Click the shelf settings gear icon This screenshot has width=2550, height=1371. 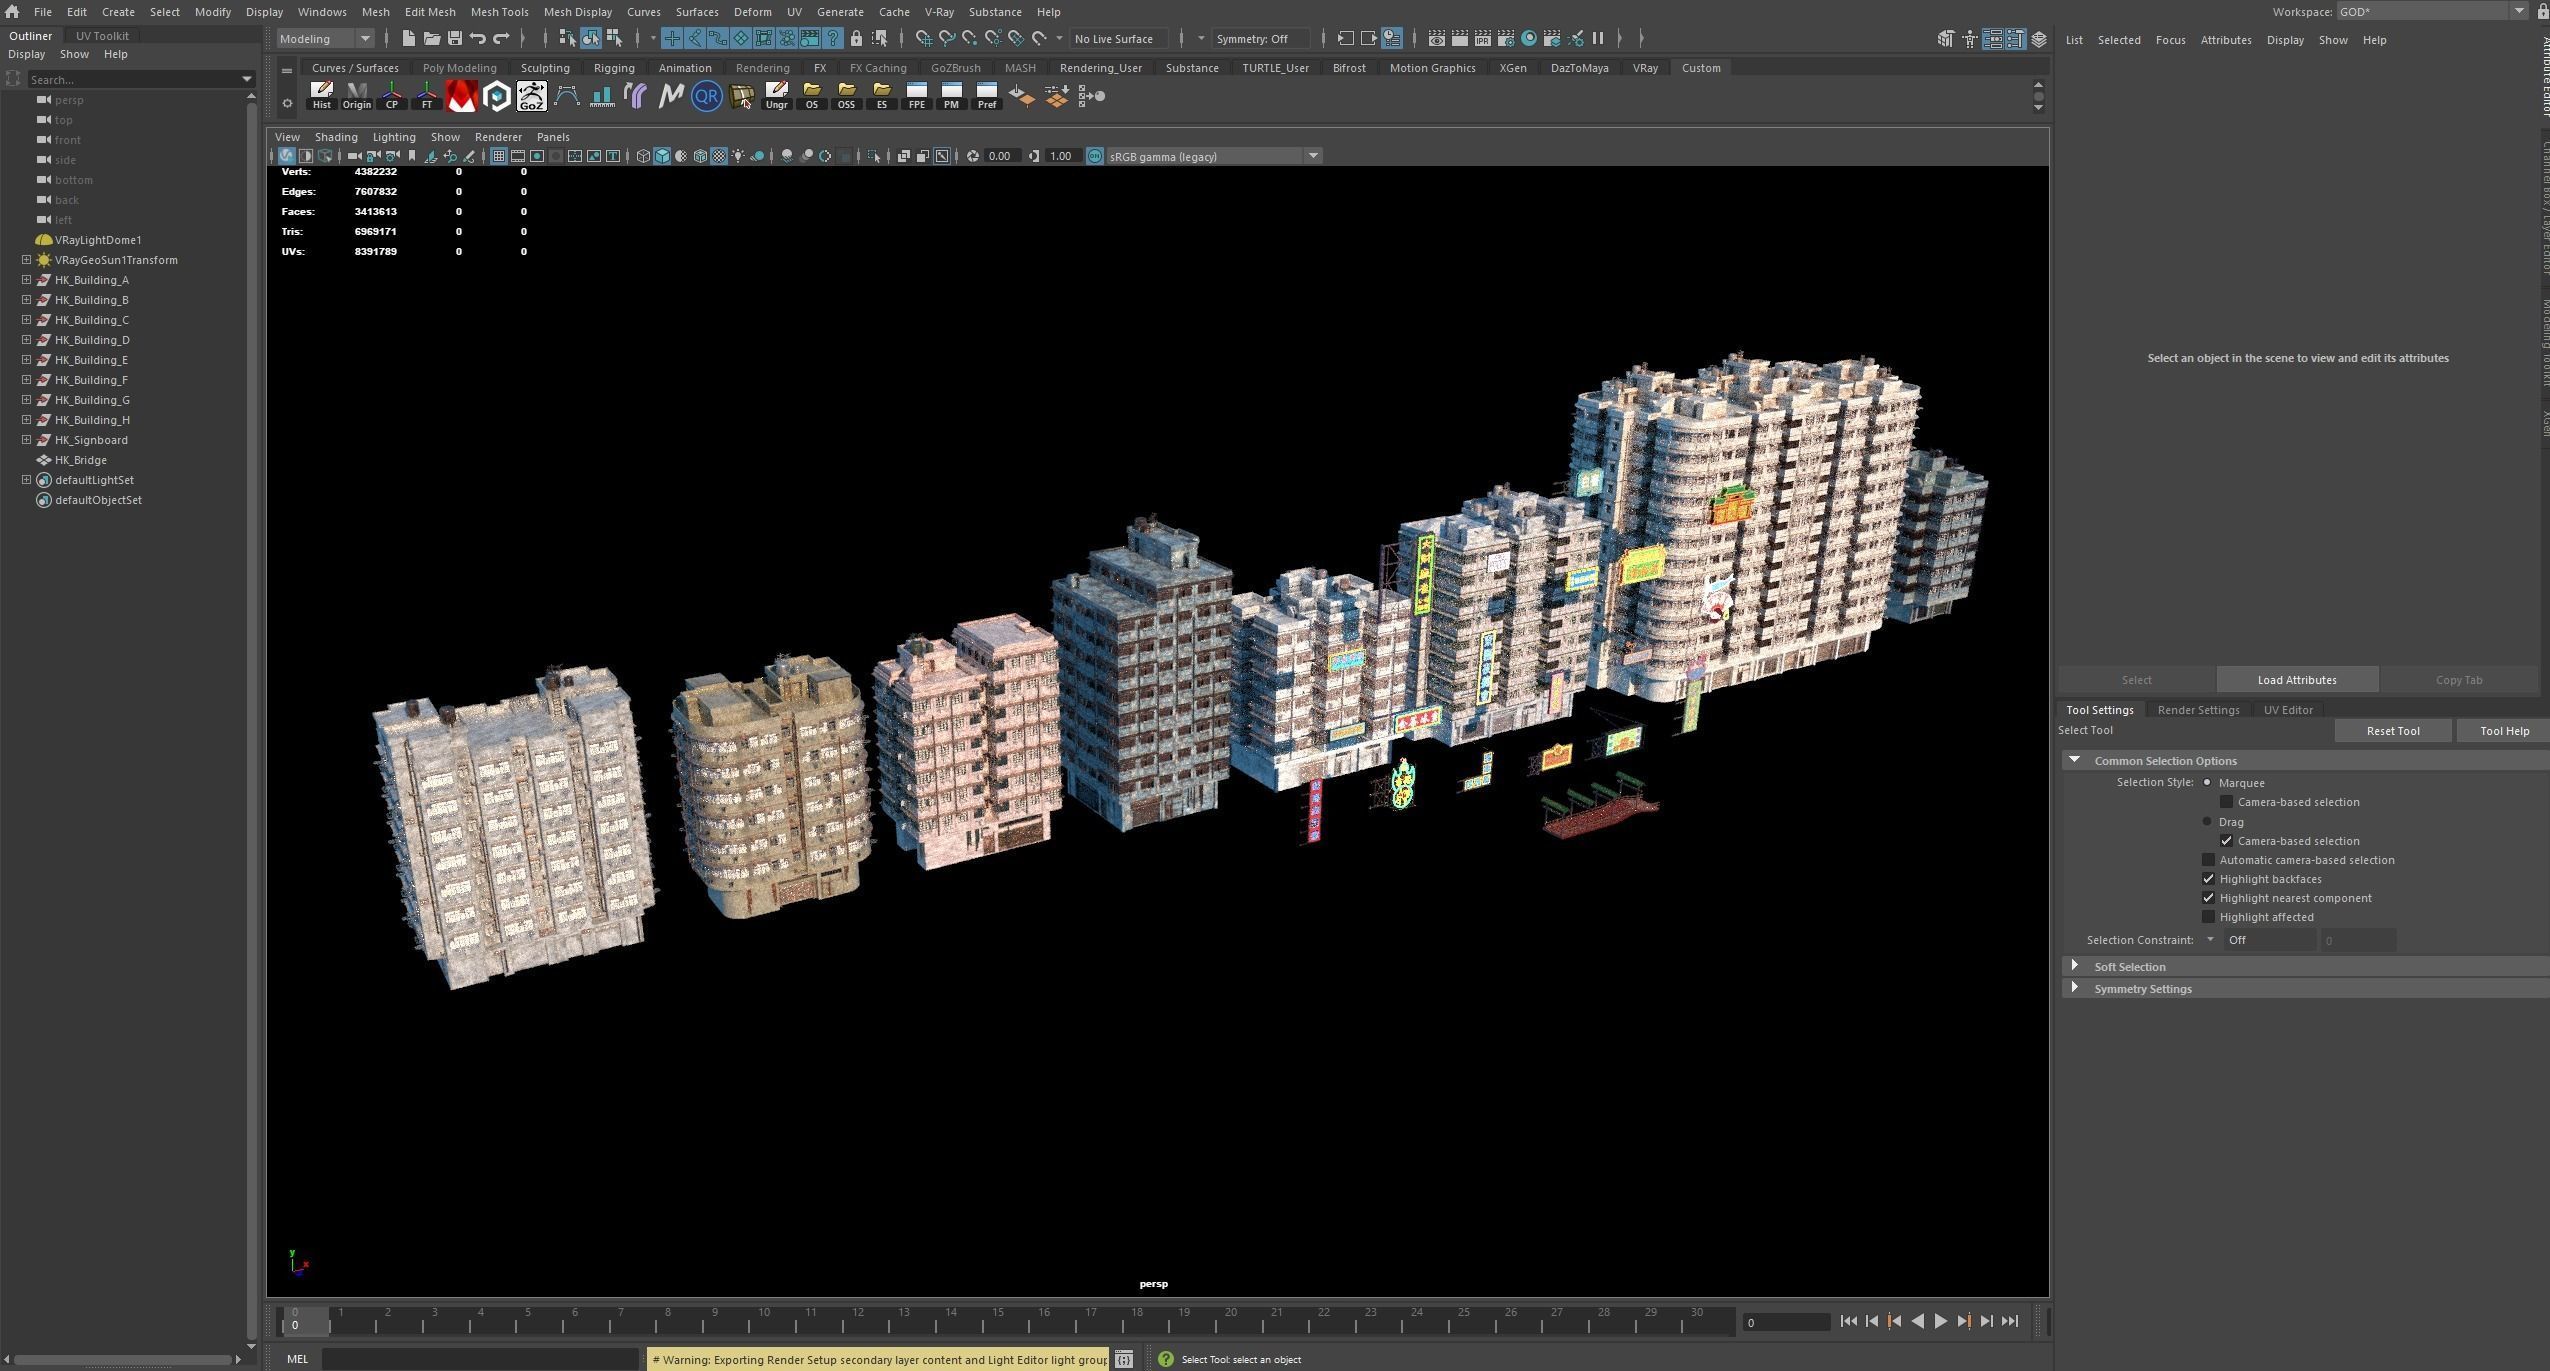click(x=287, y=102)
